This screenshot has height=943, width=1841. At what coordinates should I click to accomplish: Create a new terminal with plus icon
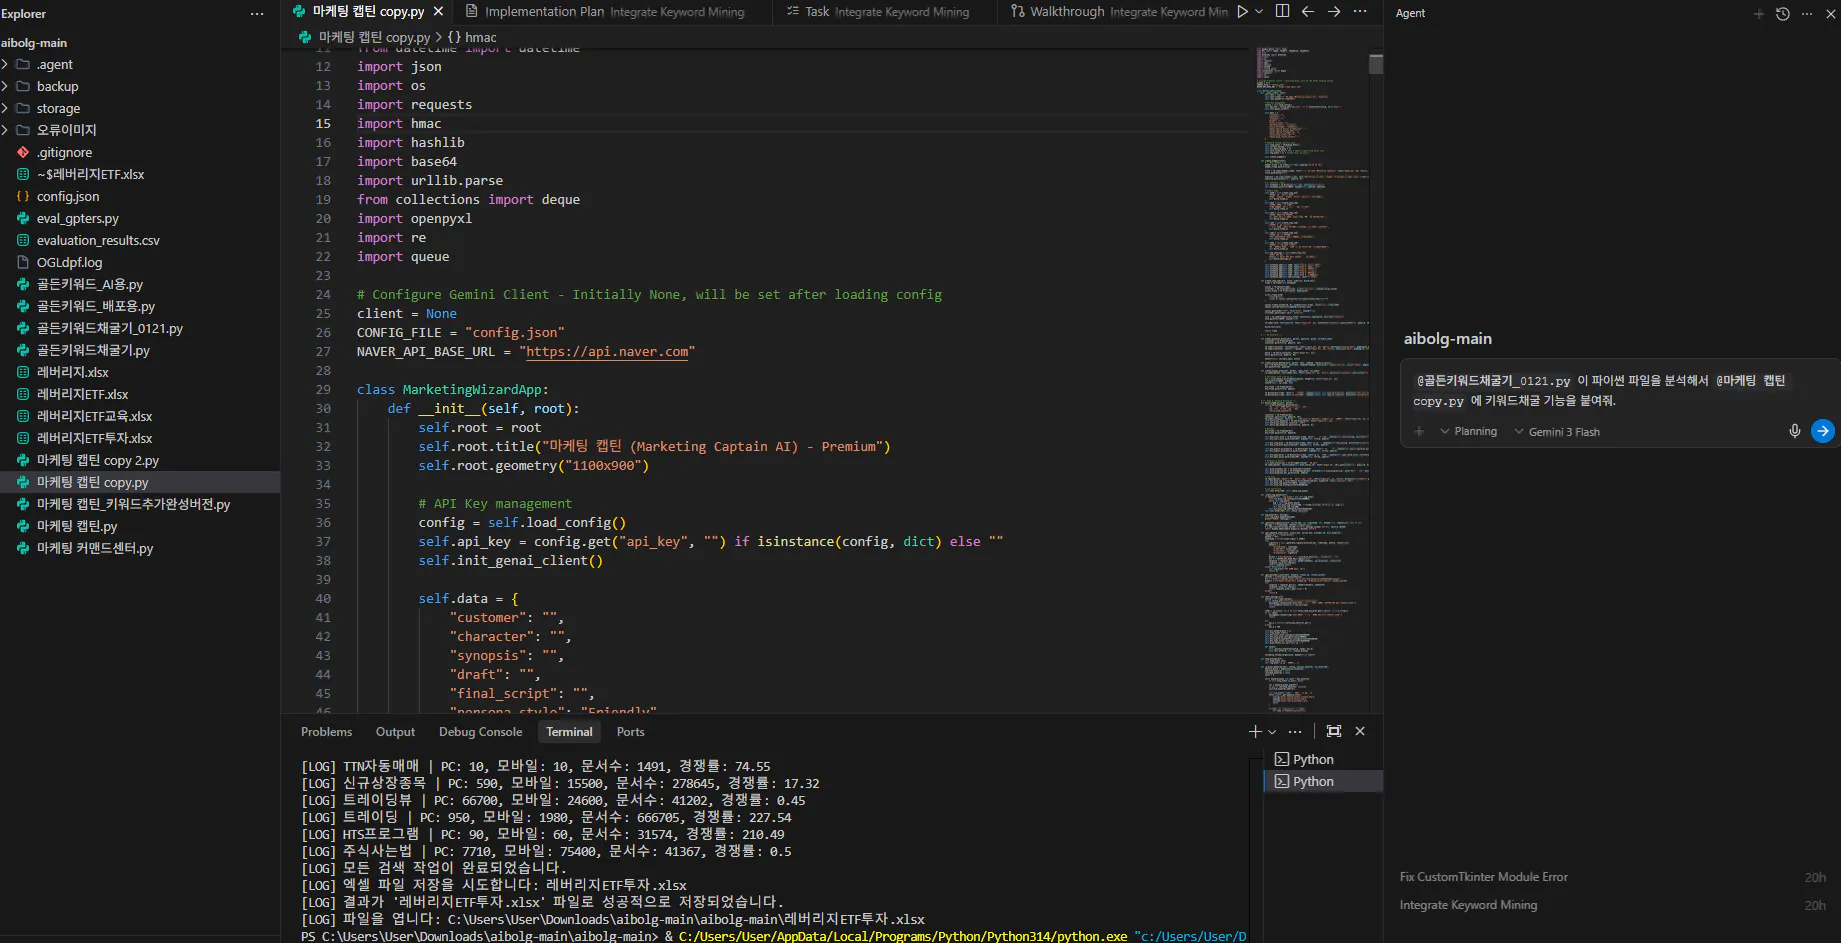(1255, 731)
